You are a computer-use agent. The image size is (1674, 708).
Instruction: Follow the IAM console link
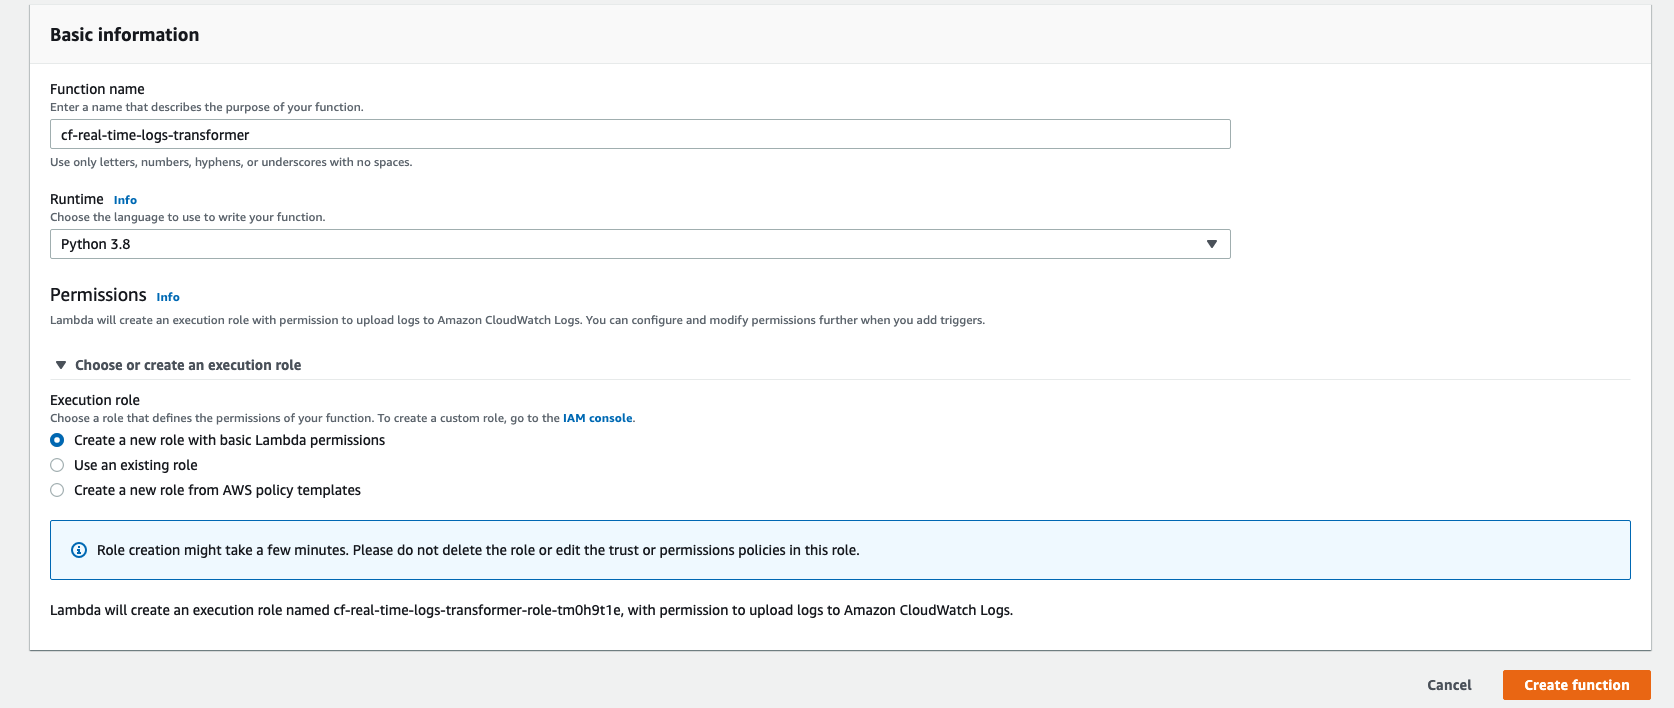(x=597, y=418)
